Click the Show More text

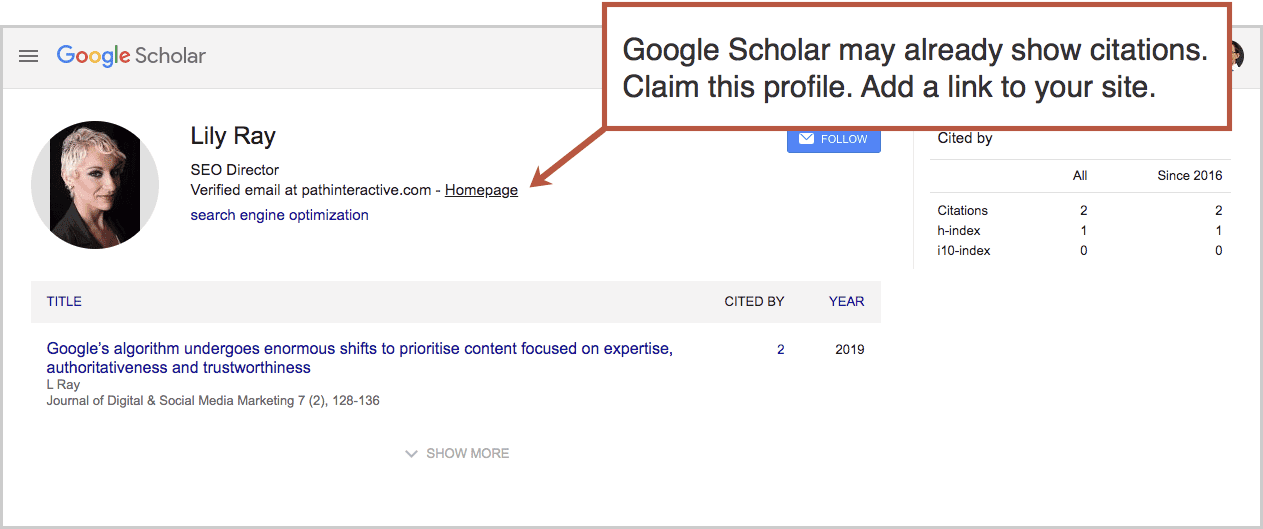[x=468, y=454]
